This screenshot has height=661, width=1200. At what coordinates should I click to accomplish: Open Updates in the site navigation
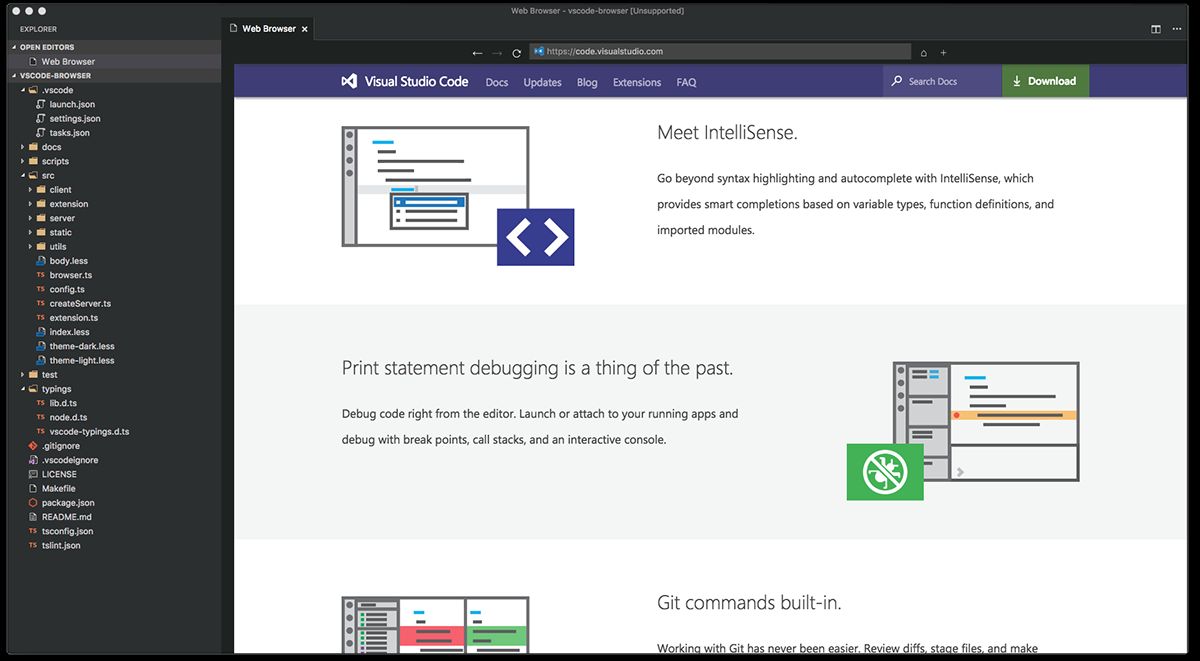[542, 82]
